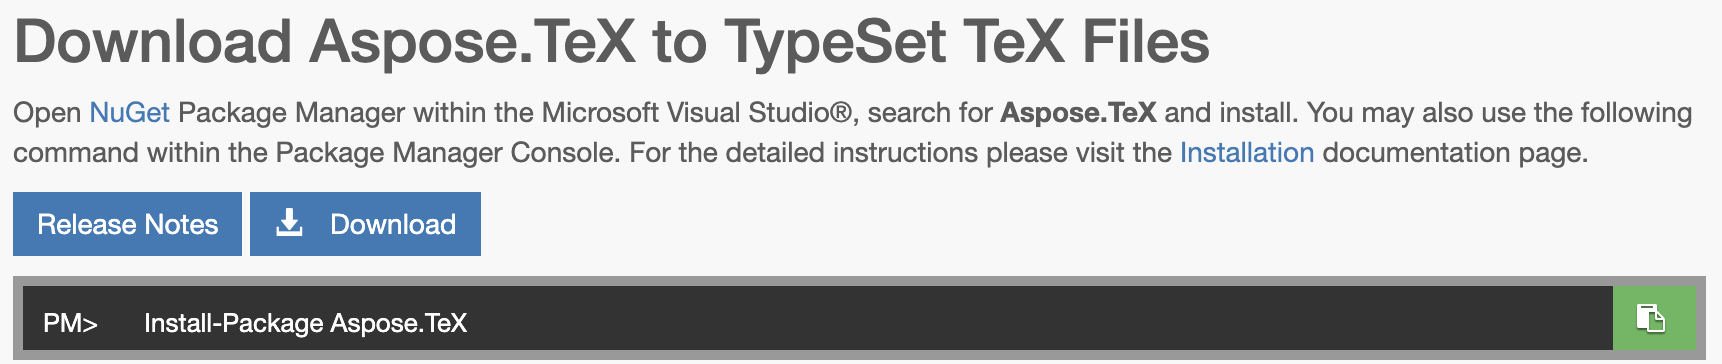Click the words search for in paragraph

[930, 113]
